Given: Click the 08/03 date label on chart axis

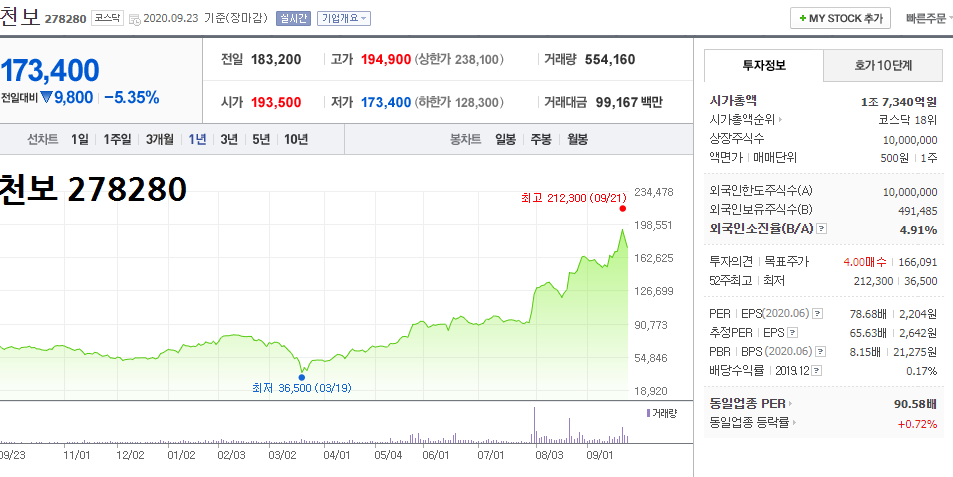Looking at the screenshot, I should coord(549,453).
